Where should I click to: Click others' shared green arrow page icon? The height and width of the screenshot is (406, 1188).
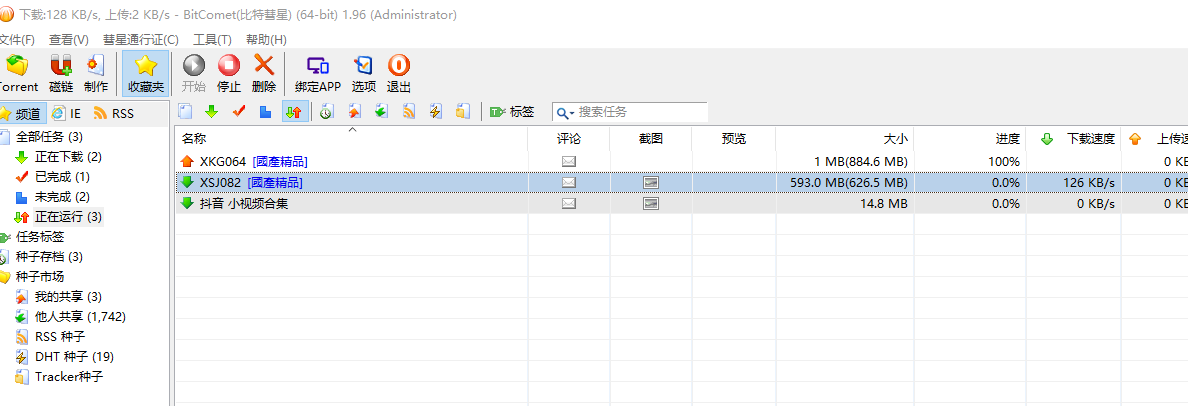coord(381,112)
